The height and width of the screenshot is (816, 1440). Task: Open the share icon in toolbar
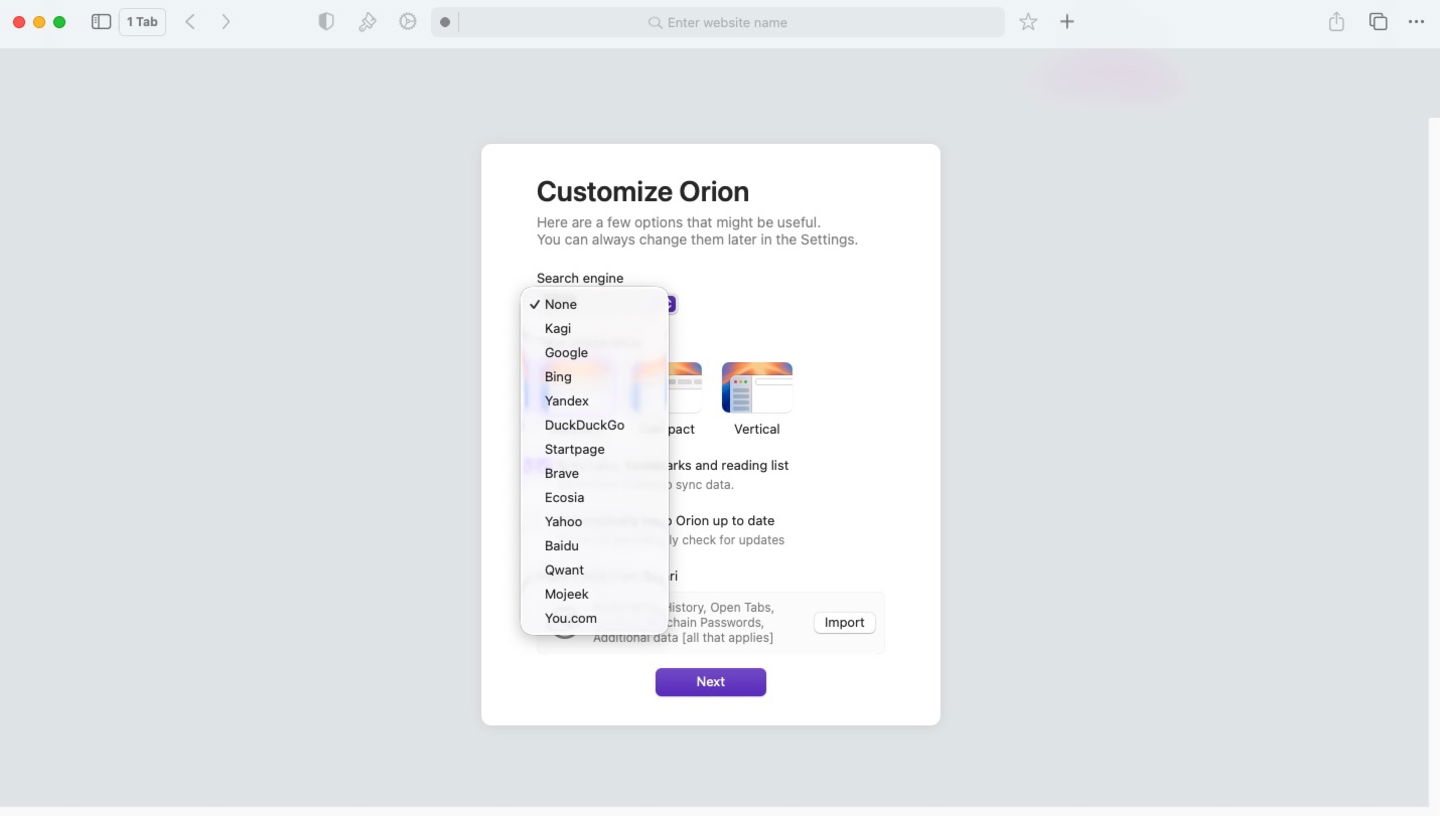(x=1336, y=22)
